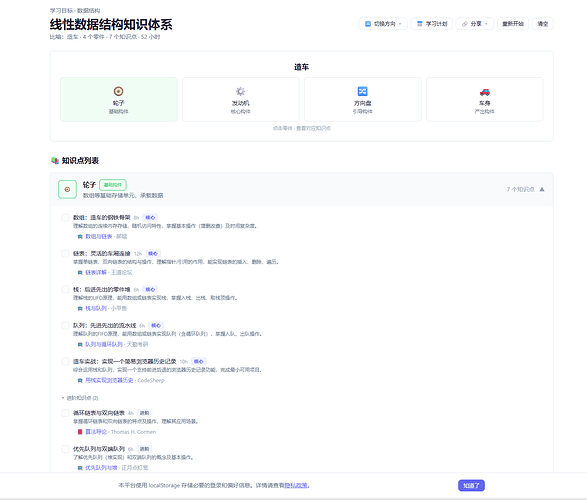Click the wheel icon in 轮子 section header
587x500 pixels.
[x=67, y=189]
